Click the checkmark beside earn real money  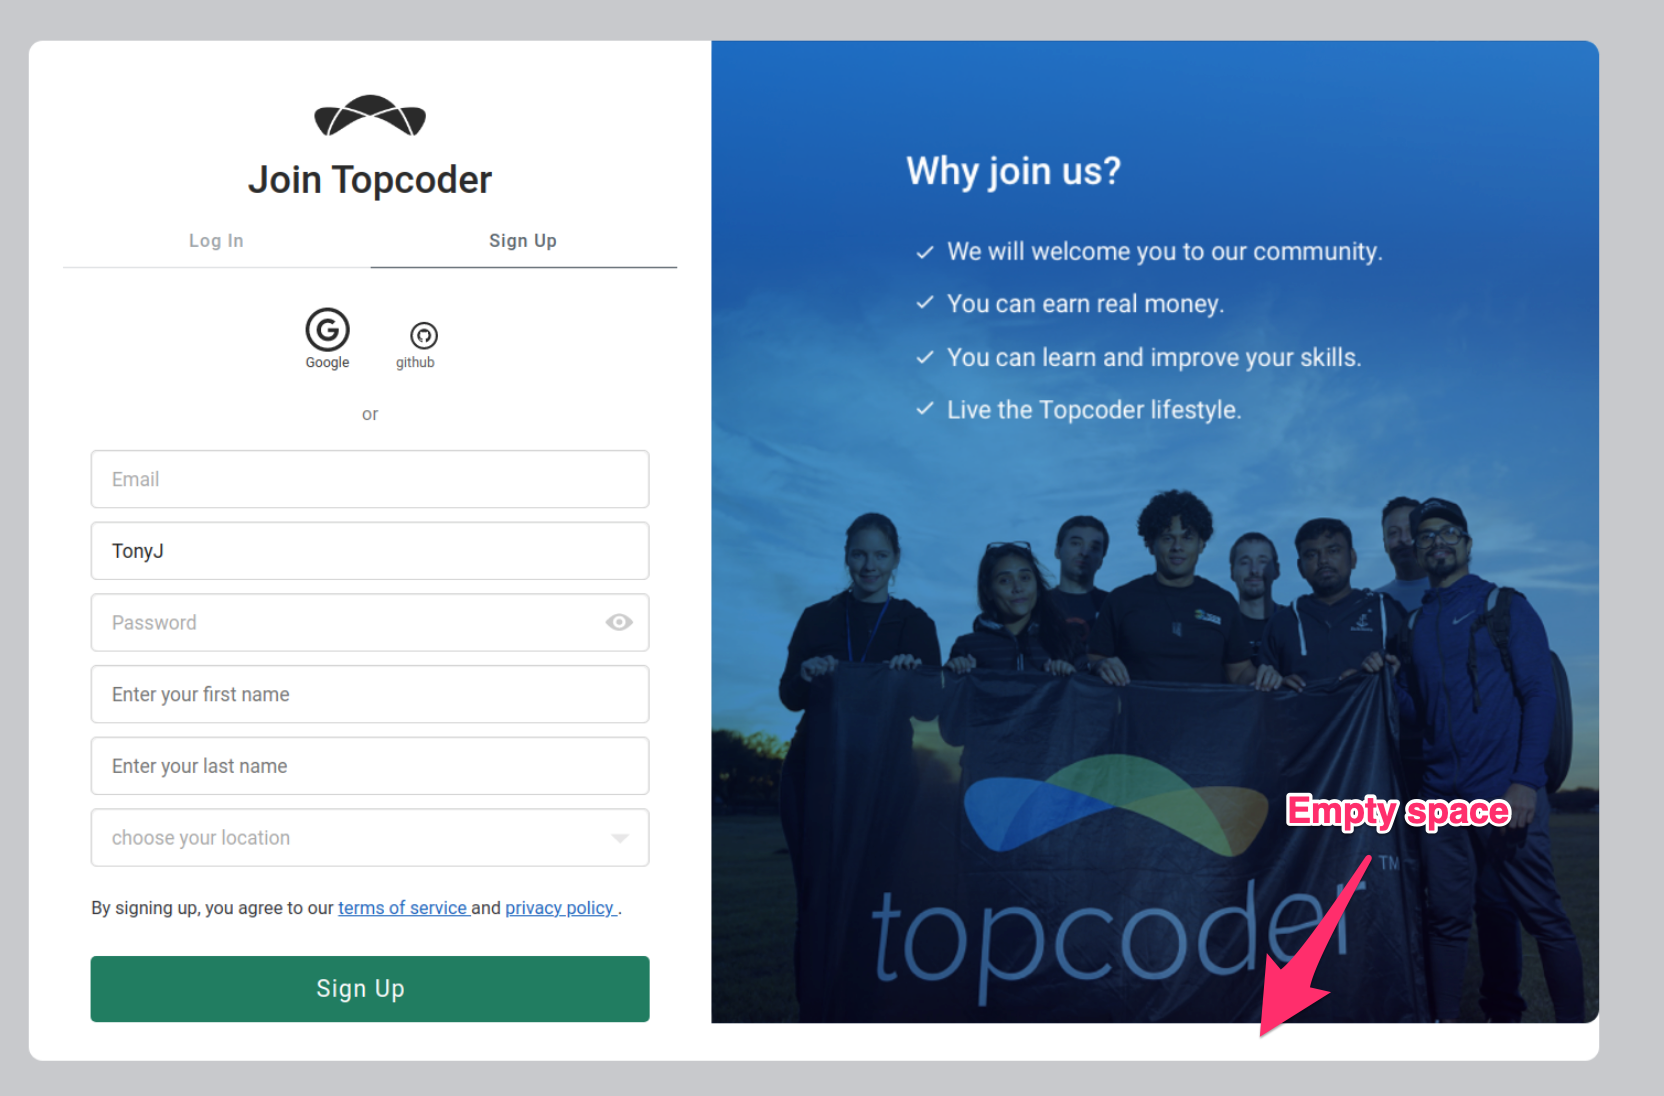click(925, 303)
